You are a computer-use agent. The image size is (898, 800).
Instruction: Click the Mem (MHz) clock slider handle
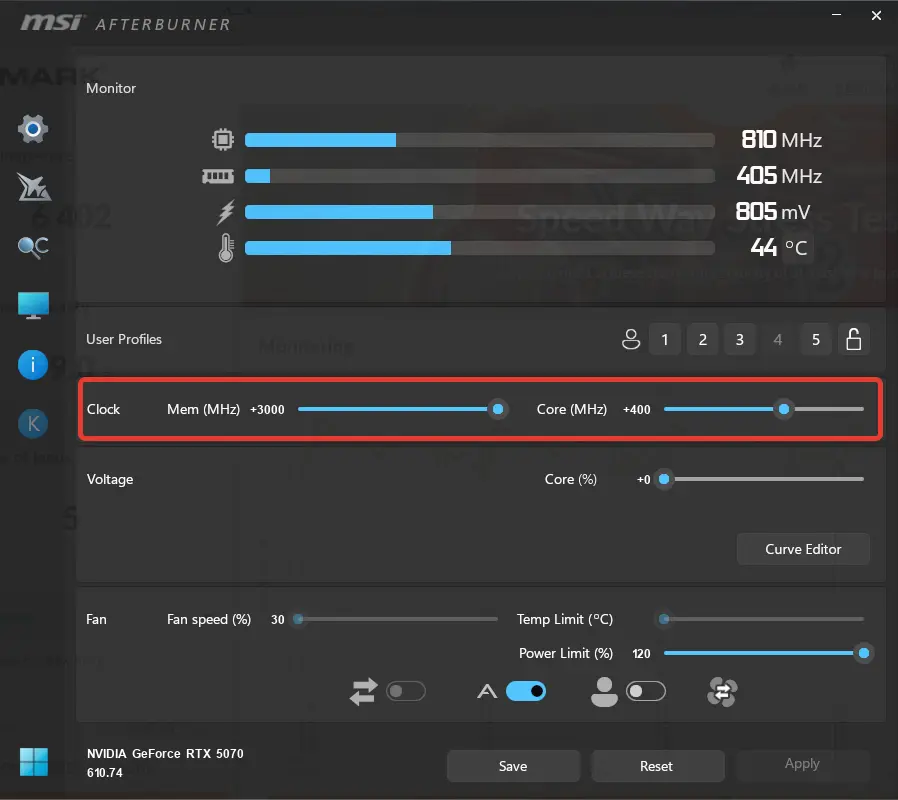pos(498,409)
